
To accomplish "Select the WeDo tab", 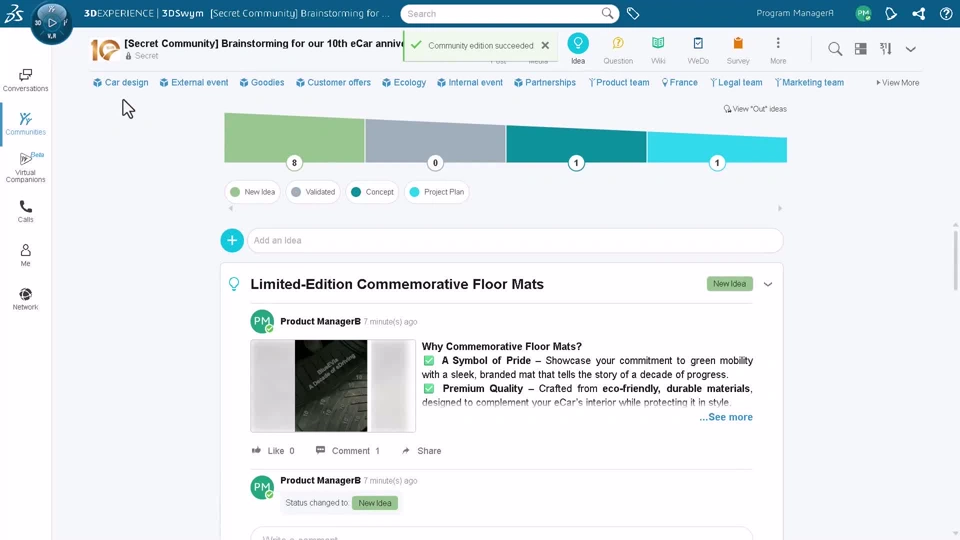I will (x=698, y=49).
